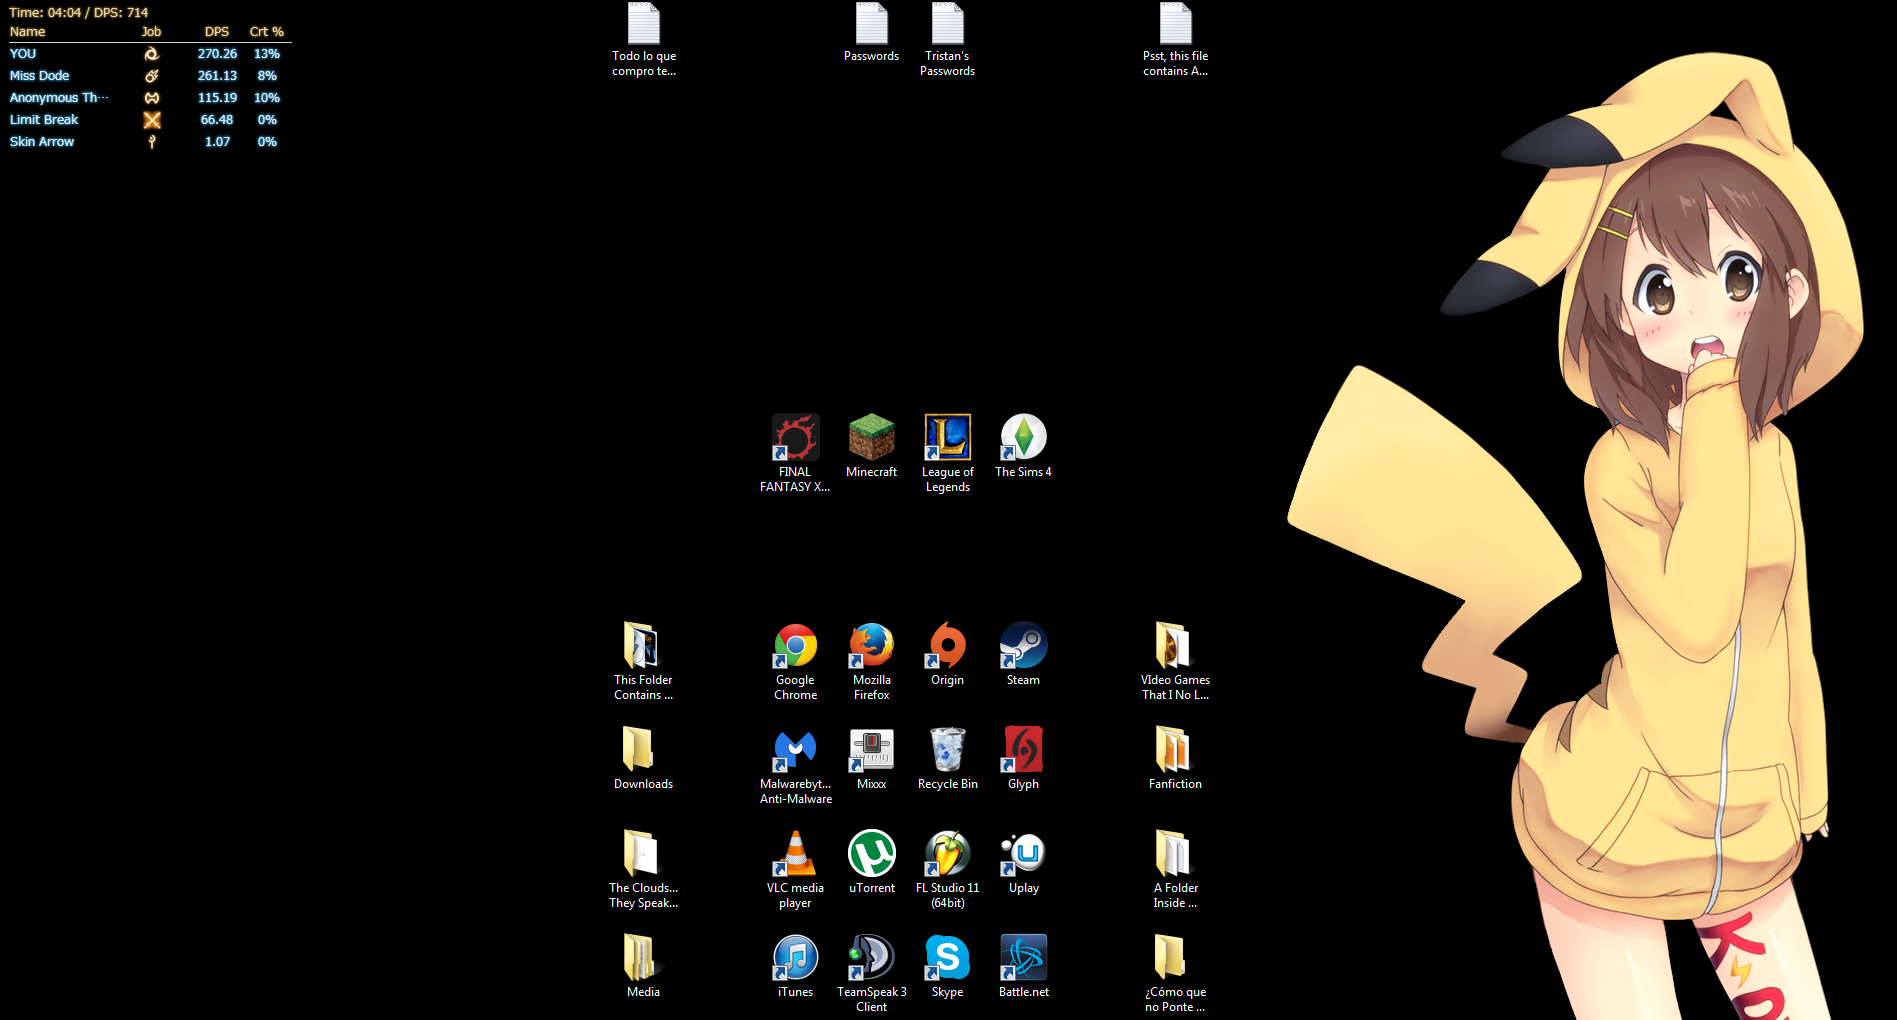Image resolution: width=1897 pixels, height=1020 pixels.
Task: Click the Job column header
Action: [151, 32]
